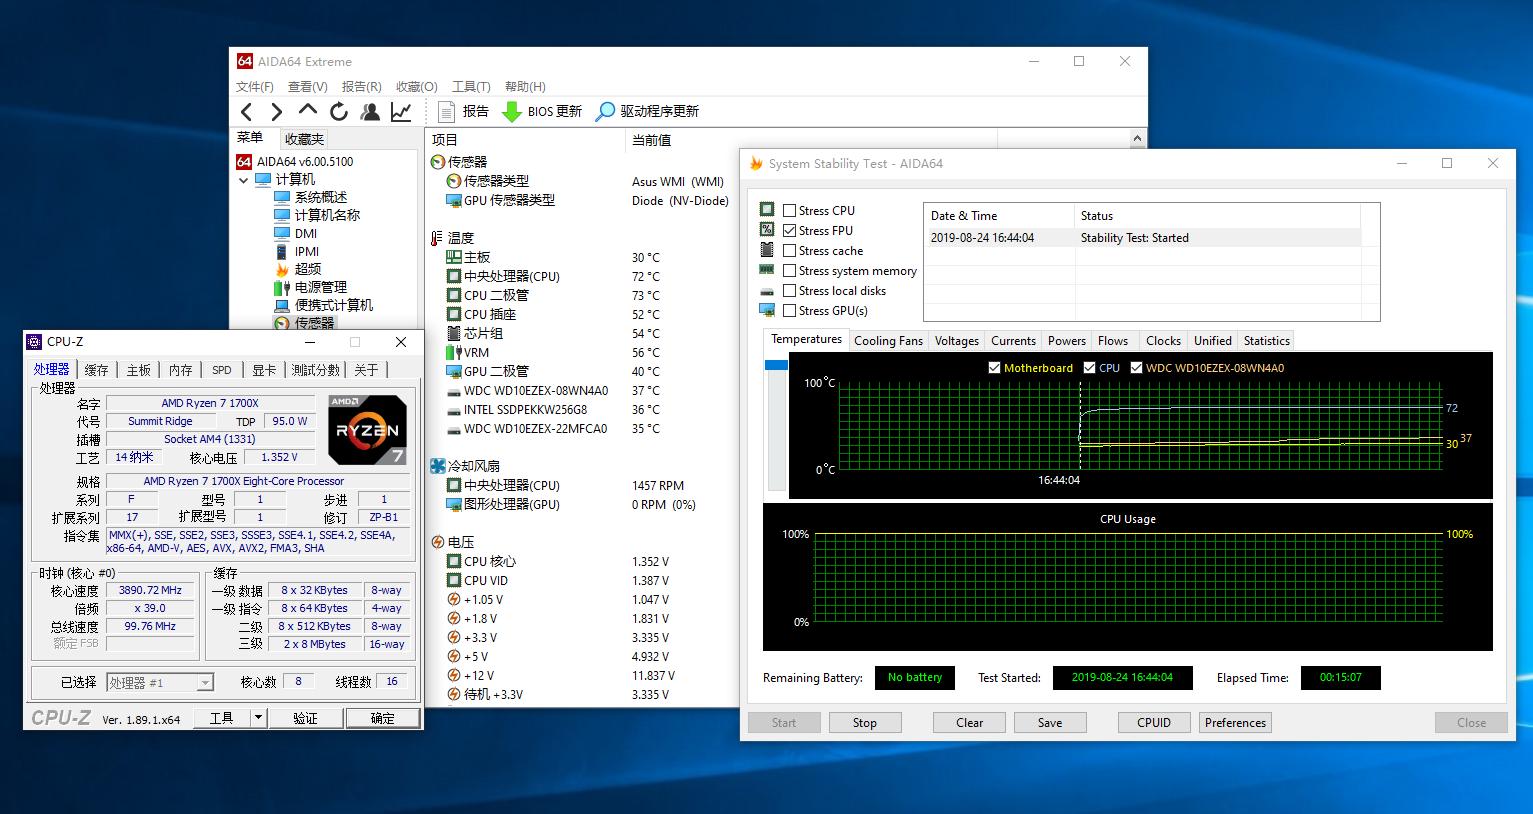
Task: Toggle the WDC WD10EZEX-08WN4A0 graph checkbox
Action: pyautogui.click(x=1137, y=367)
